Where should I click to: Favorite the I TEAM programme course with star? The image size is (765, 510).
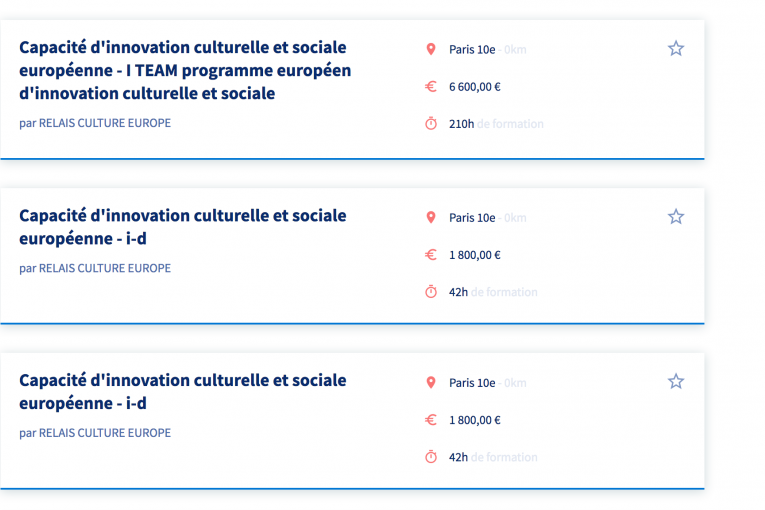click(x=676, y=48)
